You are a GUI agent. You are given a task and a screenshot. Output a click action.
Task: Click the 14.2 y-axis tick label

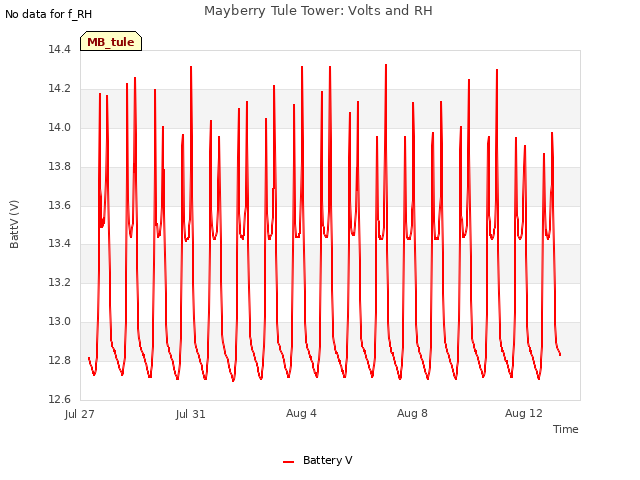coord(60,89)
